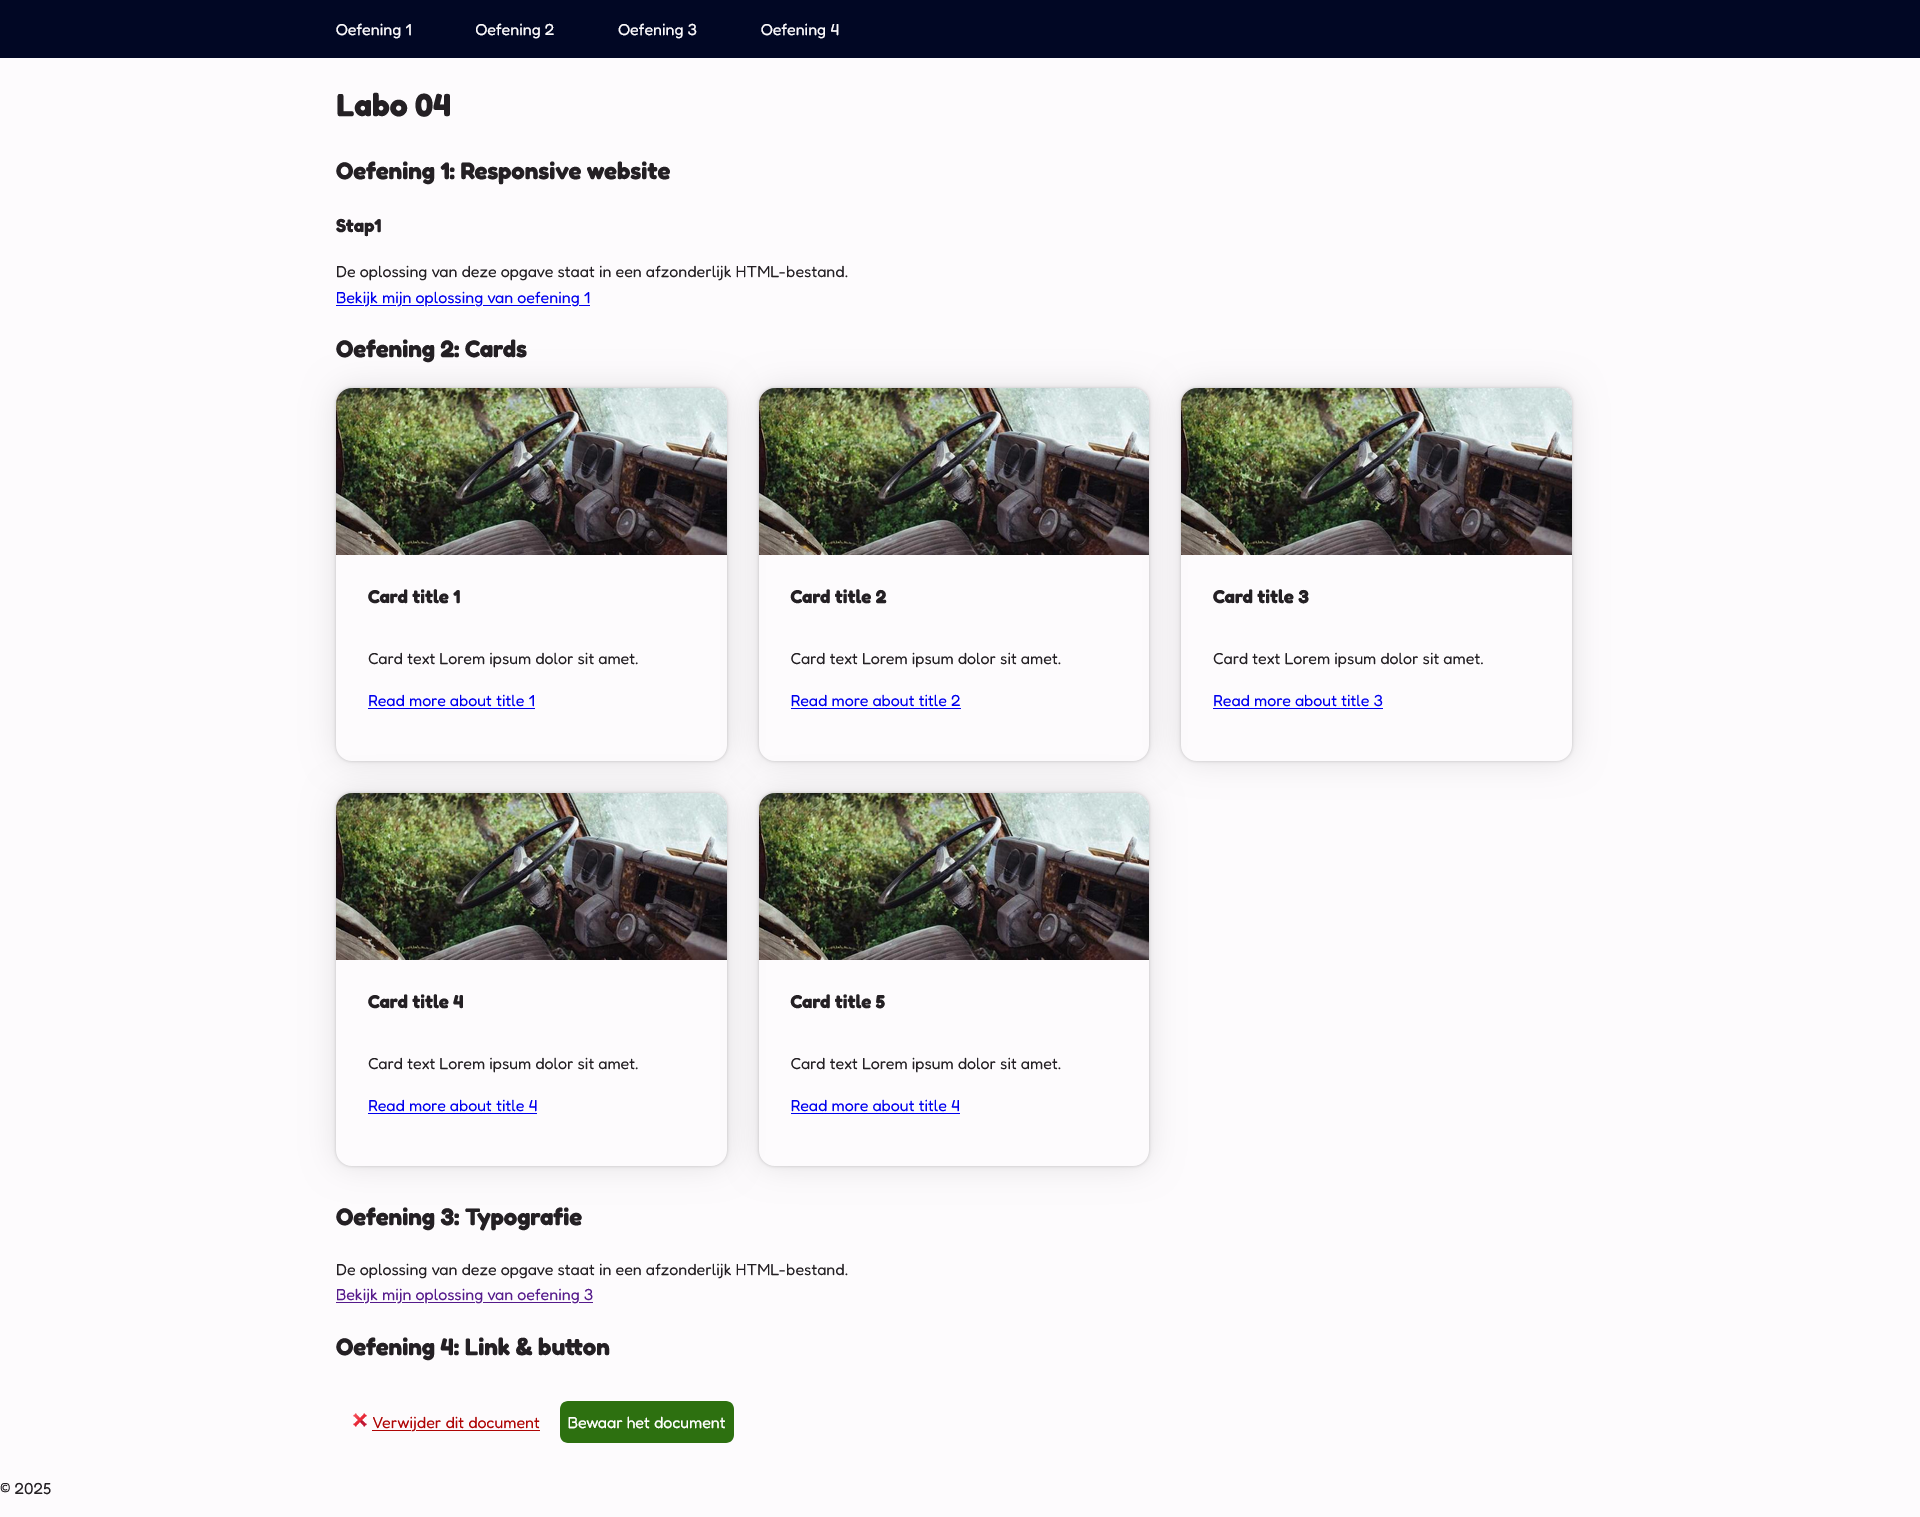Follow Read more about title 3 link
Viewport: 1920px width, 1517px height.
pos(1297,701)
